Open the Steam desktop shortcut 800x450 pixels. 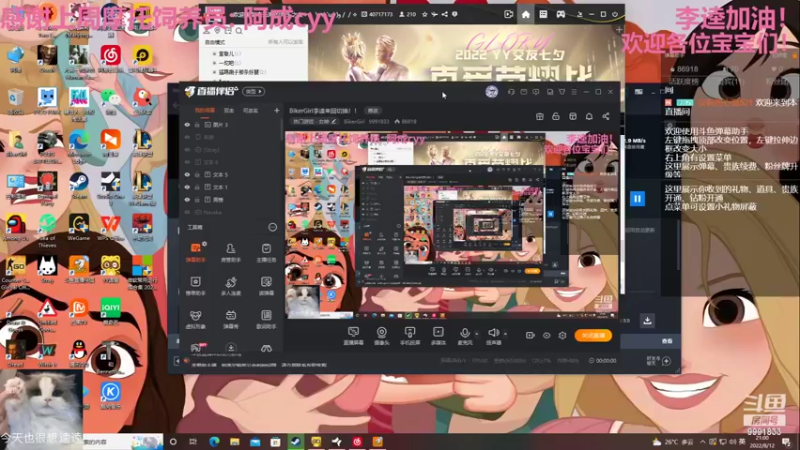pos(79,186)
